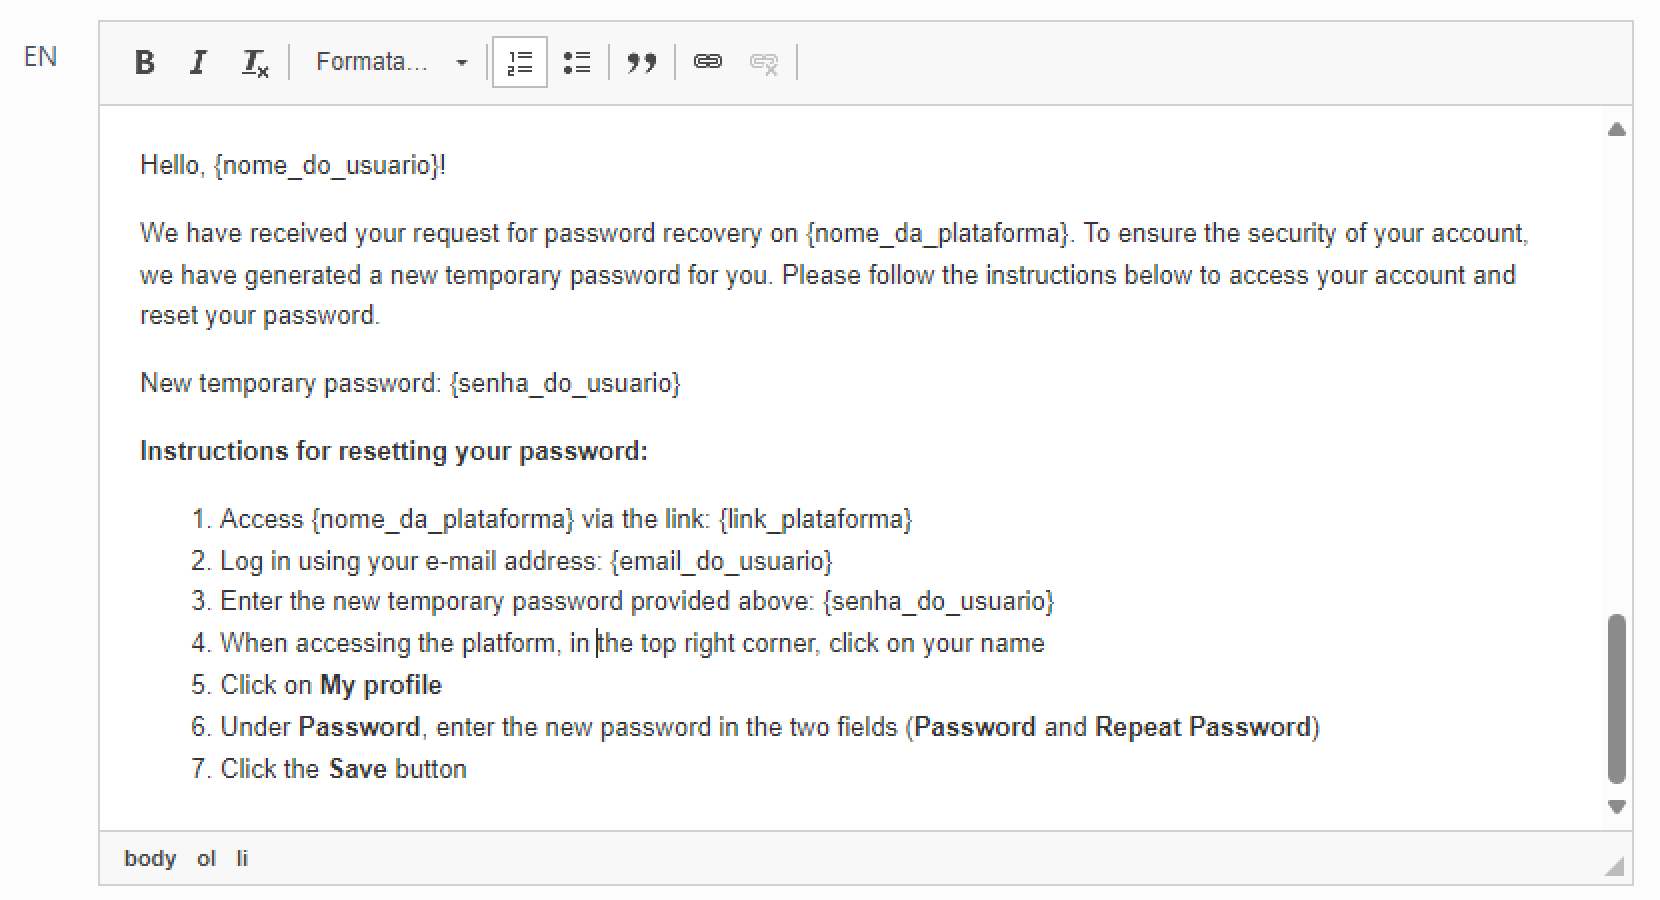Click the editor resize handle corner
Viewport: 1660px width, 900px height.
coord(1614,866)
